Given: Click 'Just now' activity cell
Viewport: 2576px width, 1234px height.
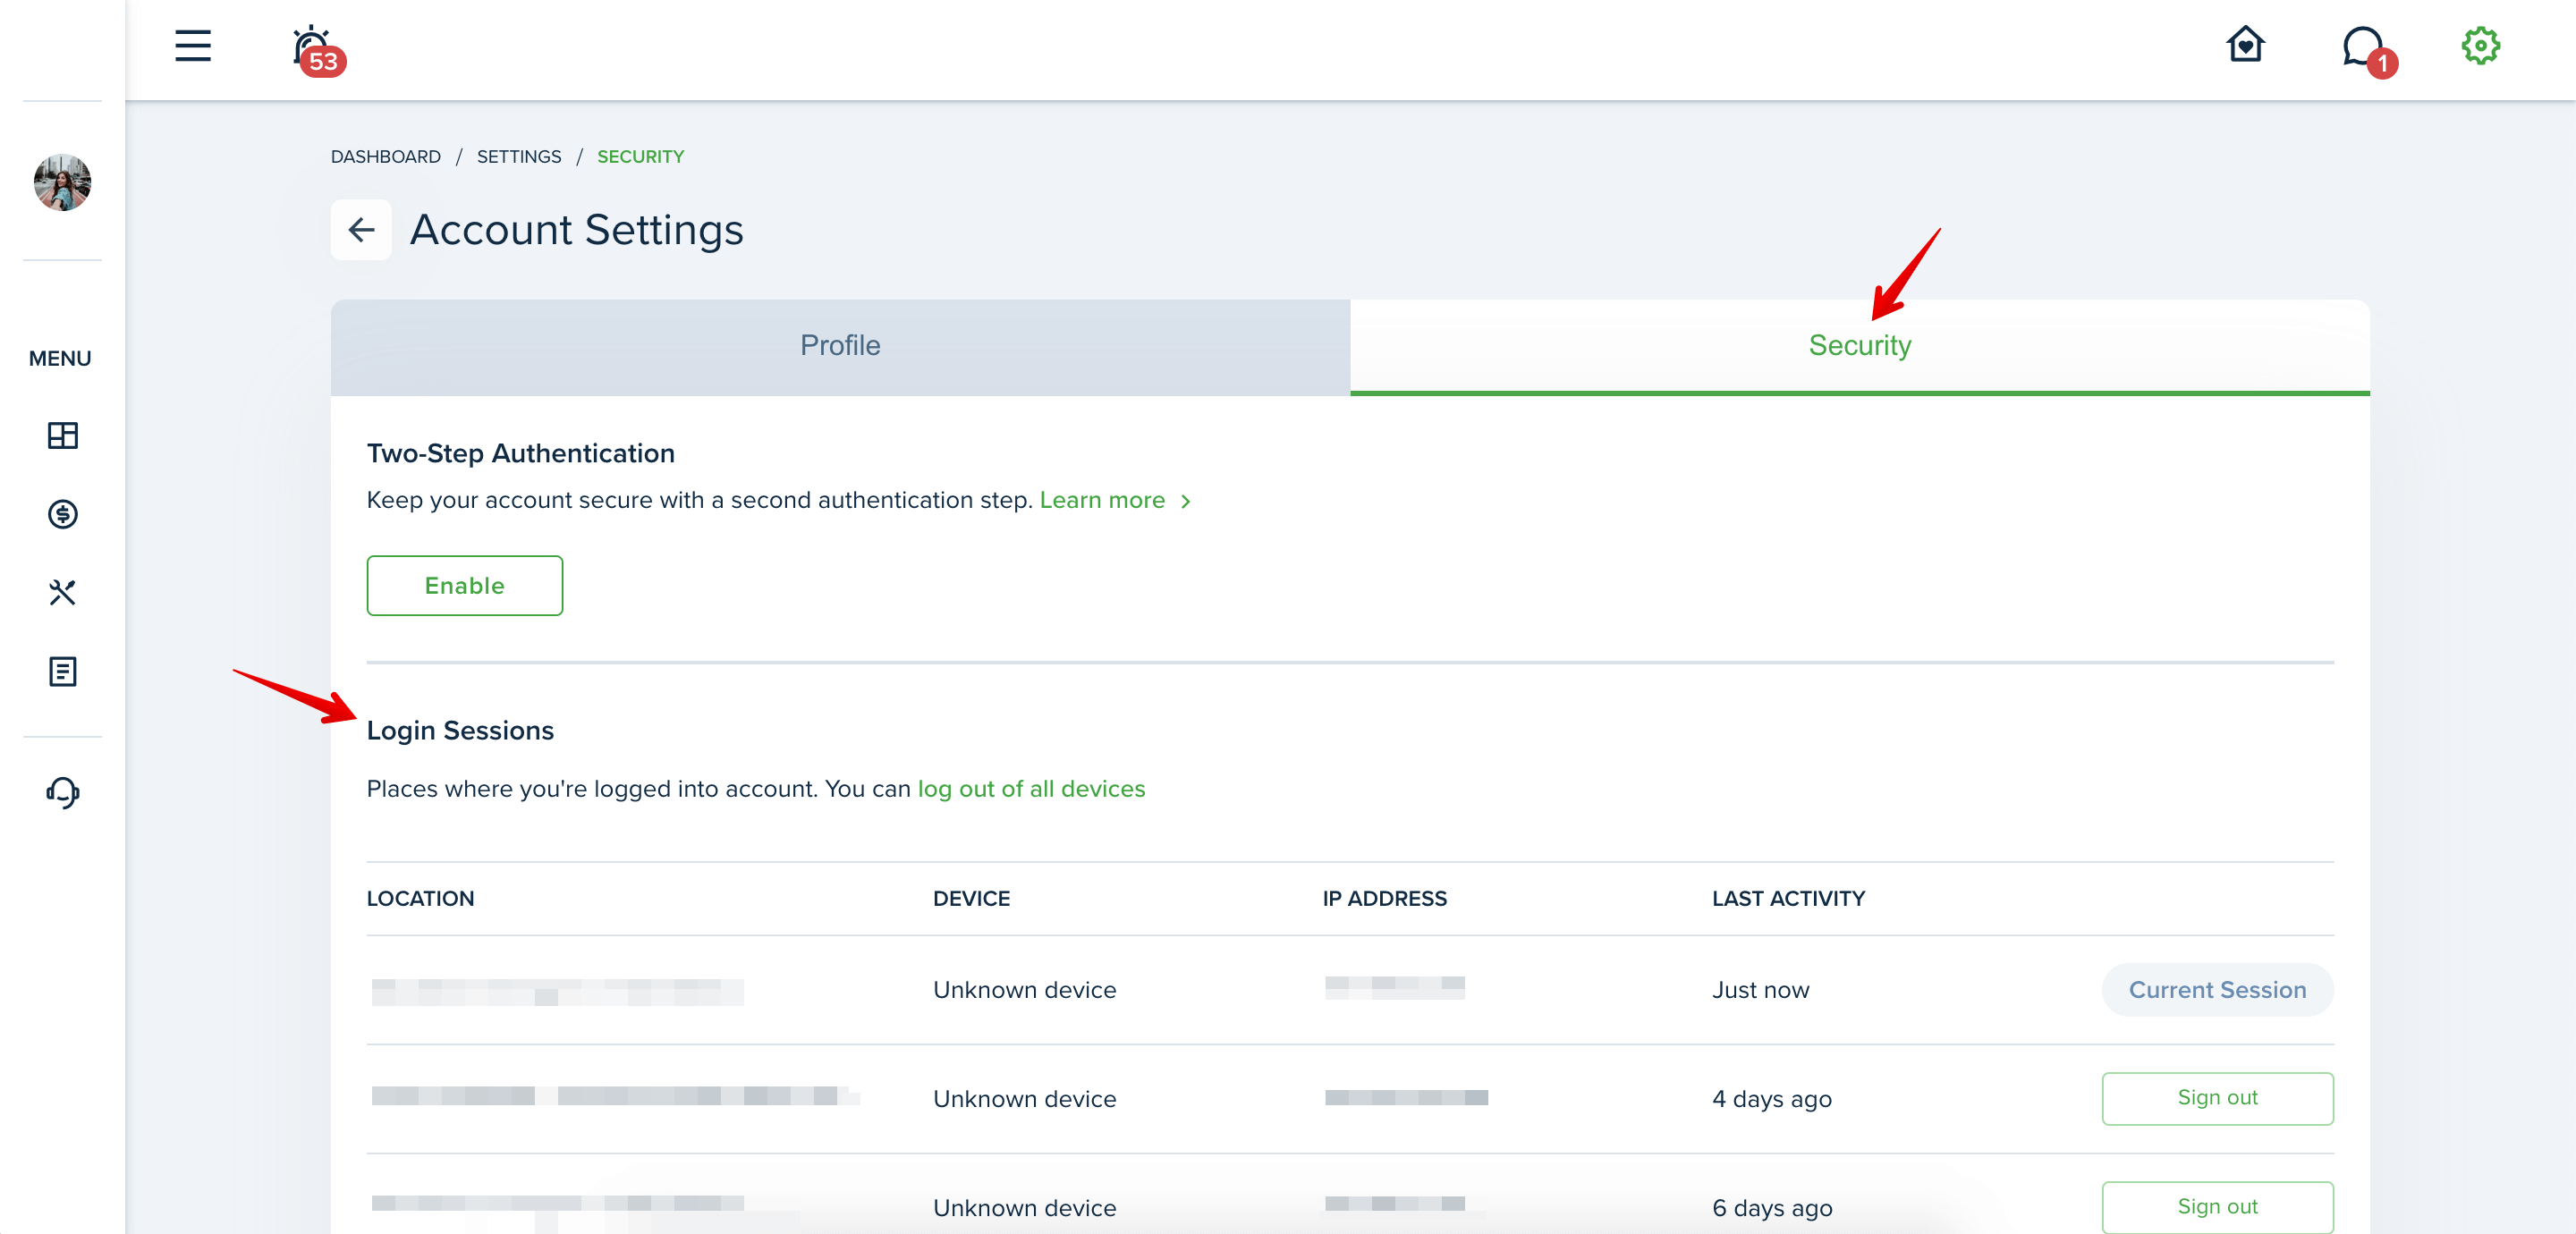Looking at the screenshot, I should [x=1760, y=990].
